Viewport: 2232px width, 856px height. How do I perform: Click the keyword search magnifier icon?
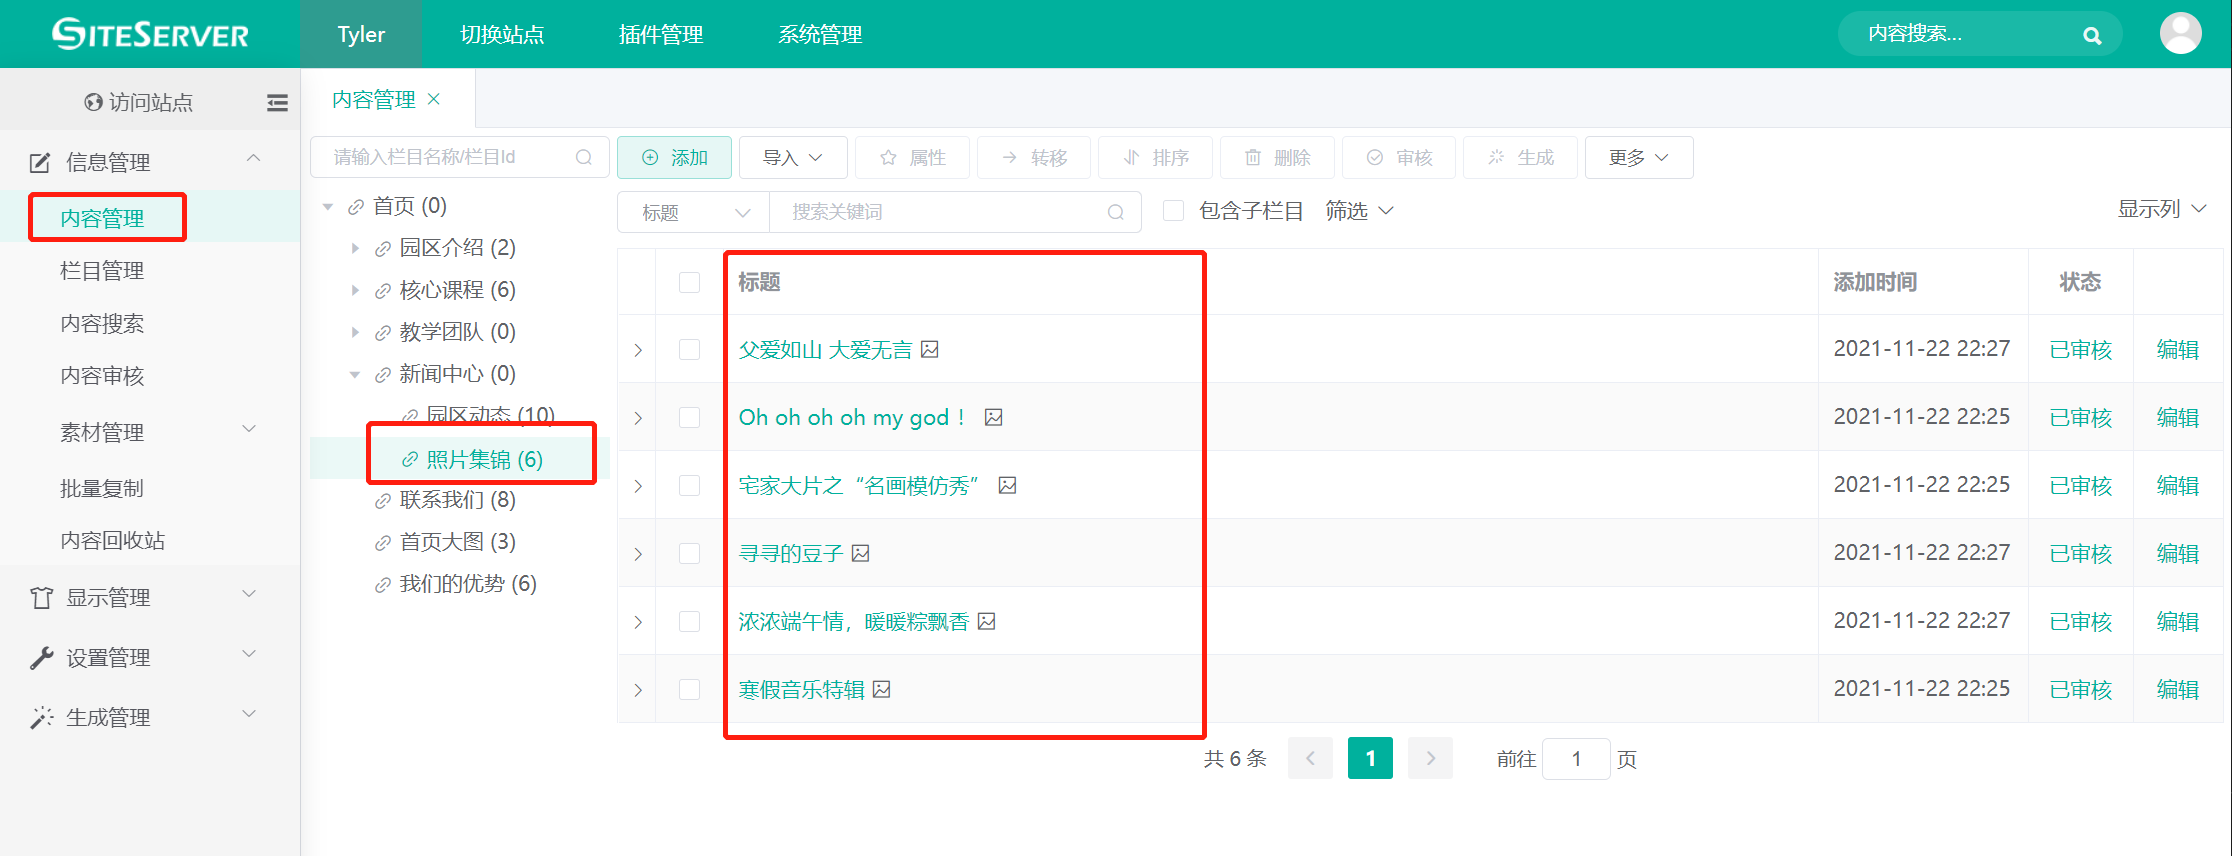pyautogui.click(x=1116, y=212)
